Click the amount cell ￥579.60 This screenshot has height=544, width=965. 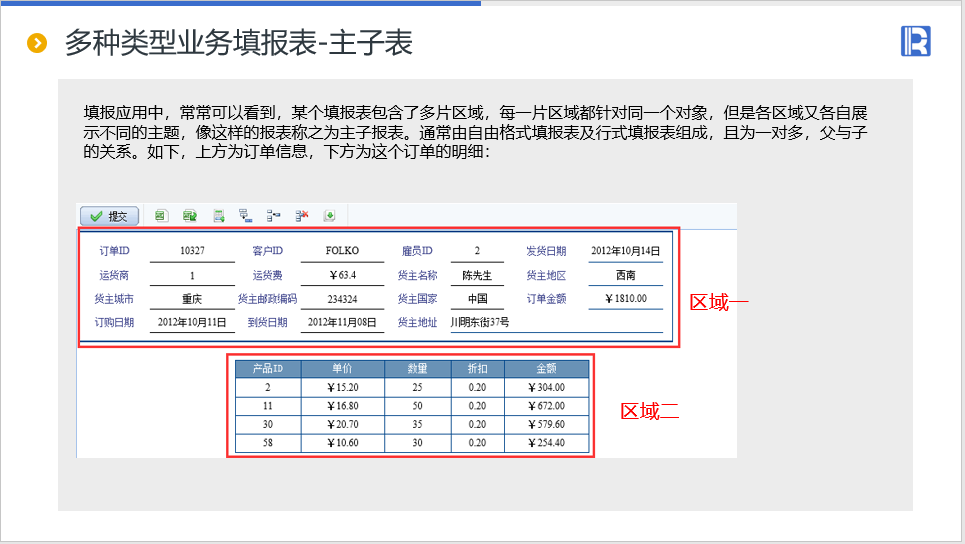(x=547, y=425)
